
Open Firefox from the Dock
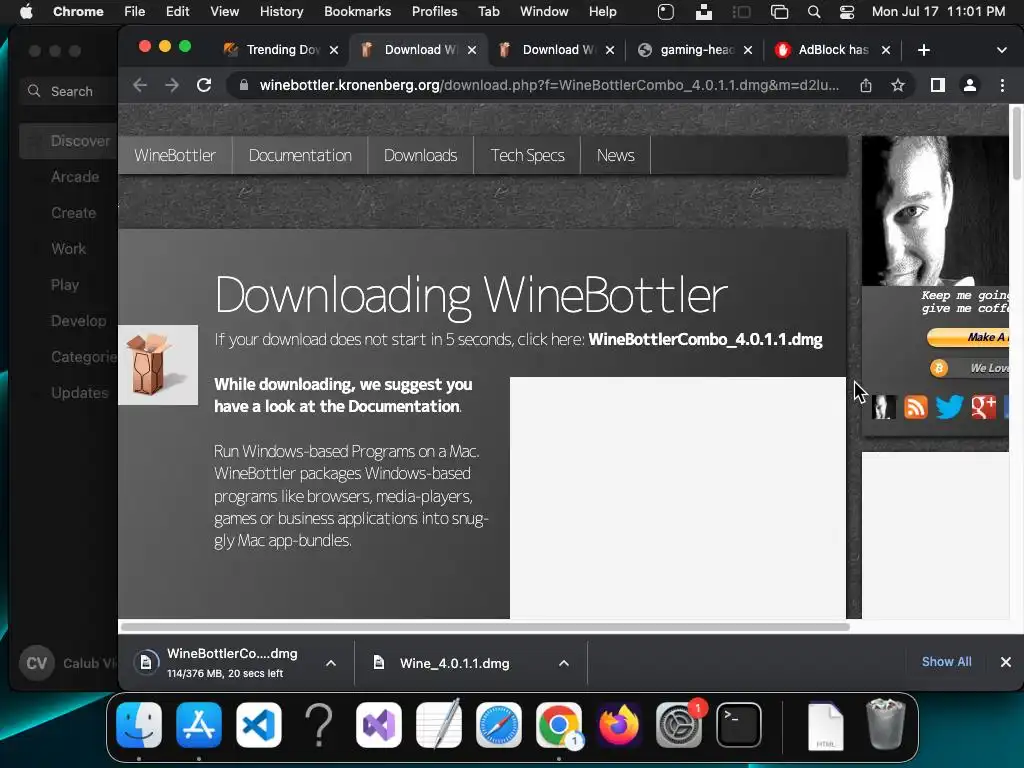(618, 725)
